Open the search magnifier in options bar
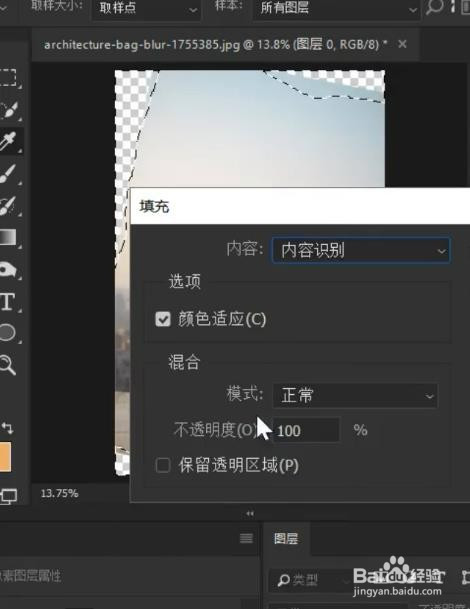 pyautogui.click(x=434, y=7)
